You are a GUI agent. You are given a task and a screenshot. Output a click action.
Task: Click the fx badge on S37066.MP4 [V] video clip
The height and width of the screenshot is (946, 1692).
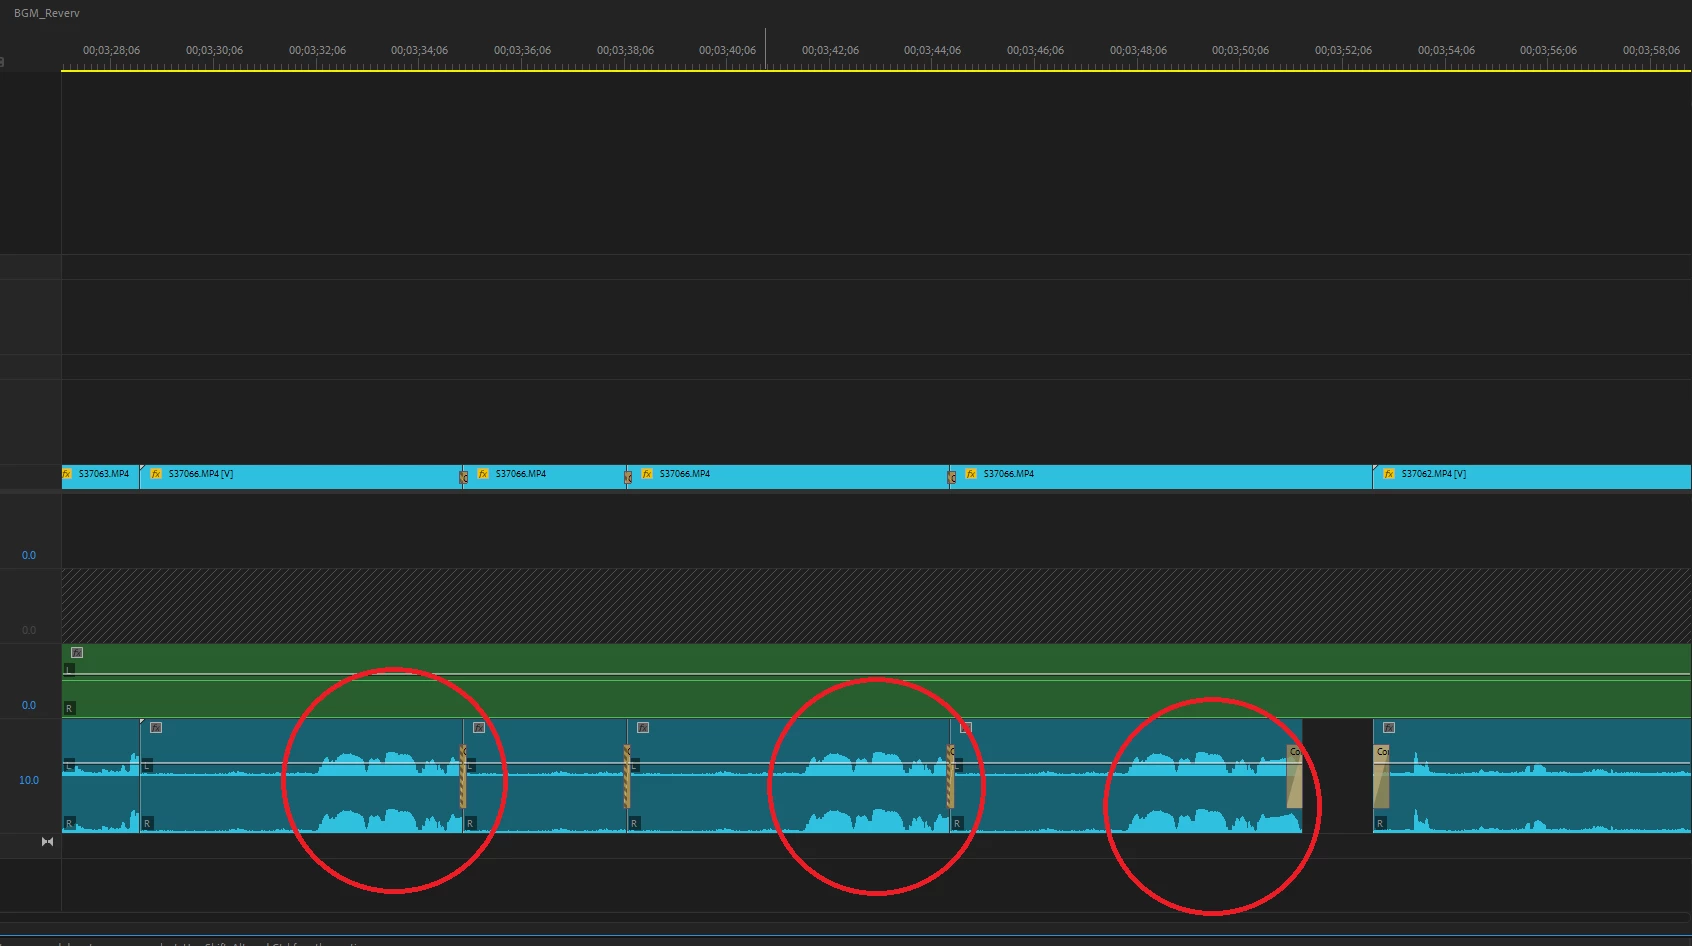coord(156,474)
